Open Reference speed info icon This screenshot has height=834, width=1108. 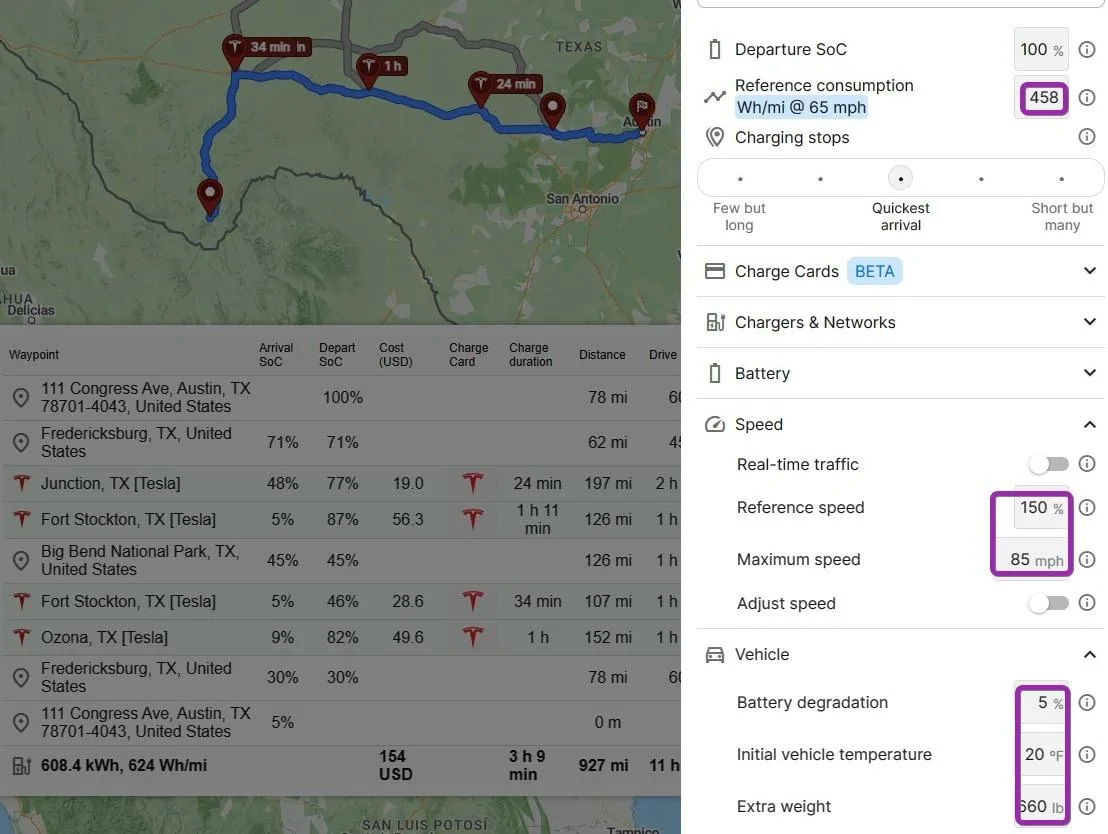point(1087,507)
